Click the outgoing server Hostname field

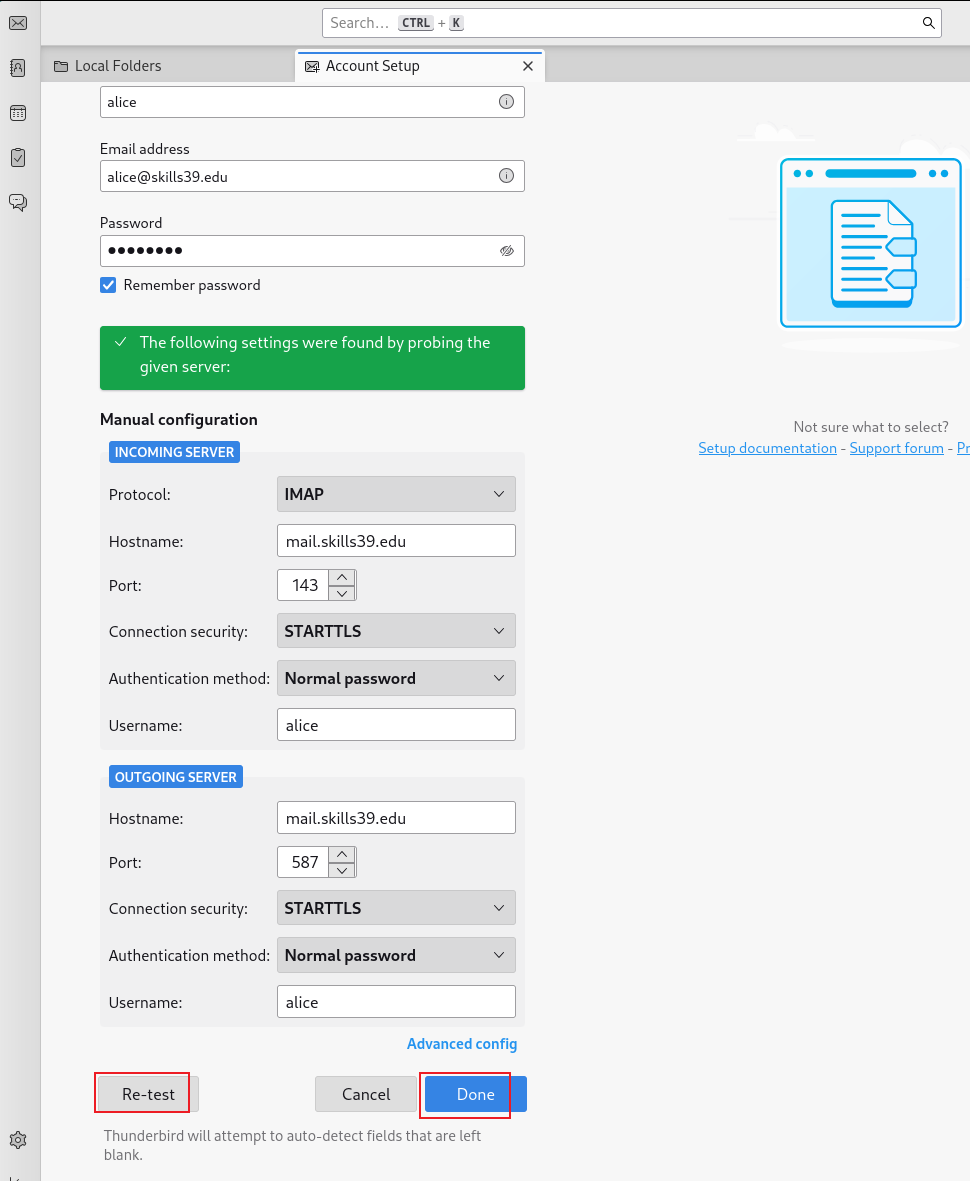pyautogui.click(x=396, y=818)
